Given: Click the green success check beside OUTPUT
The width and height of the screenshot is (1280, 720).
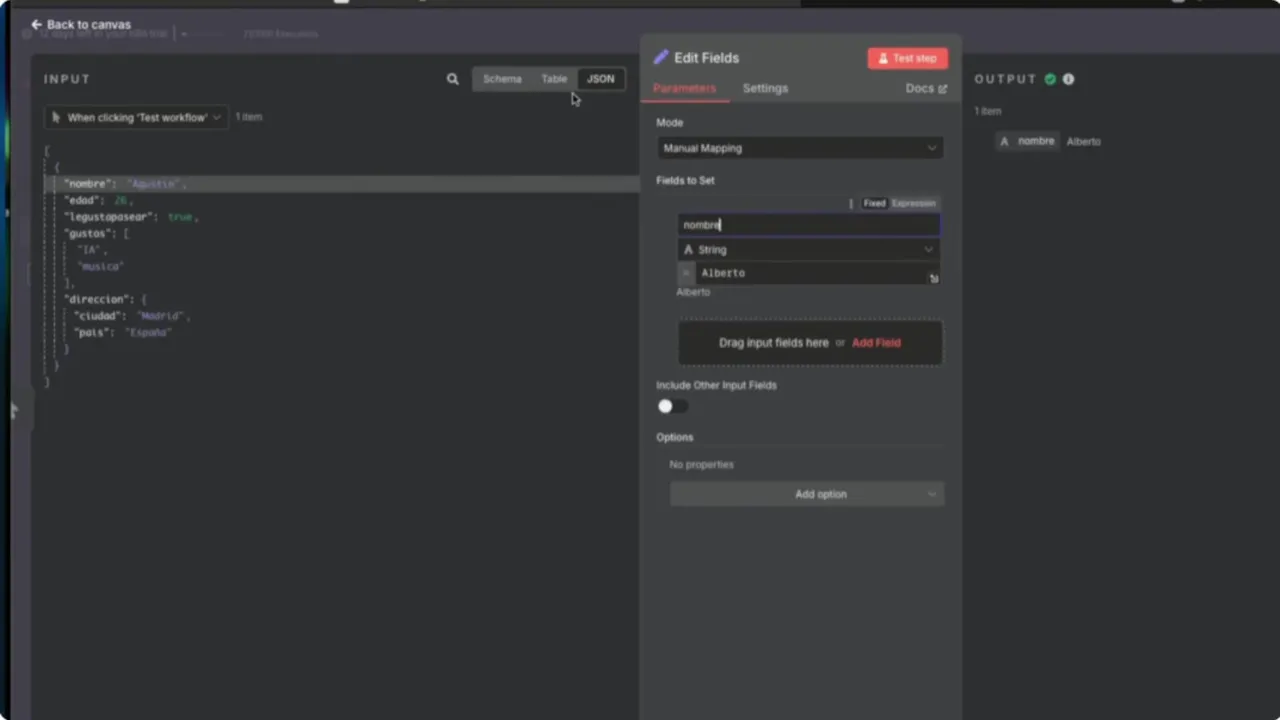Looking at the screenshot, I should click(1050, 79).
